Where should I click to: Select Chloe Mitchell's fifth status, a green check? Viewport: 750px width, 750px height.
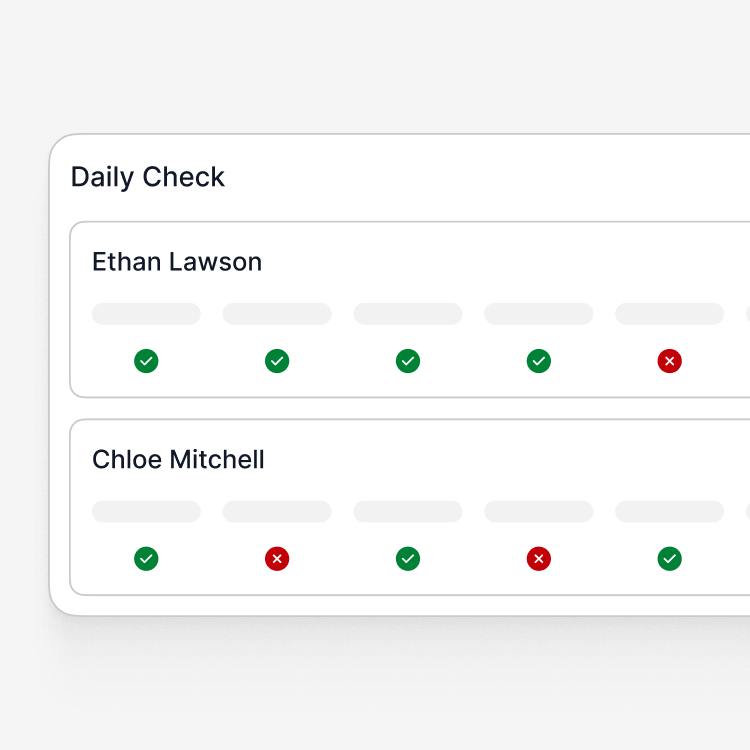670,559
